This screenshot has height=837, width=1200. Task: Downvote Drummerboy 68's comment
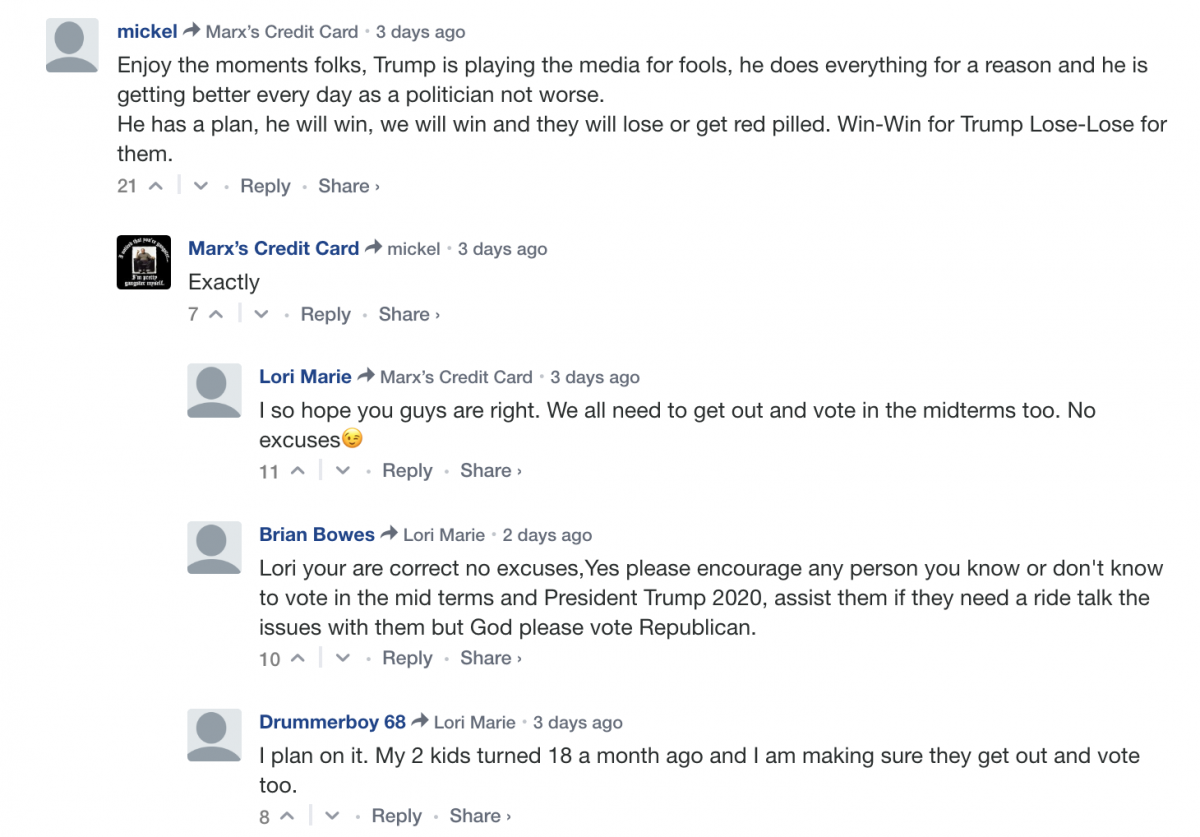coord(333,816)
